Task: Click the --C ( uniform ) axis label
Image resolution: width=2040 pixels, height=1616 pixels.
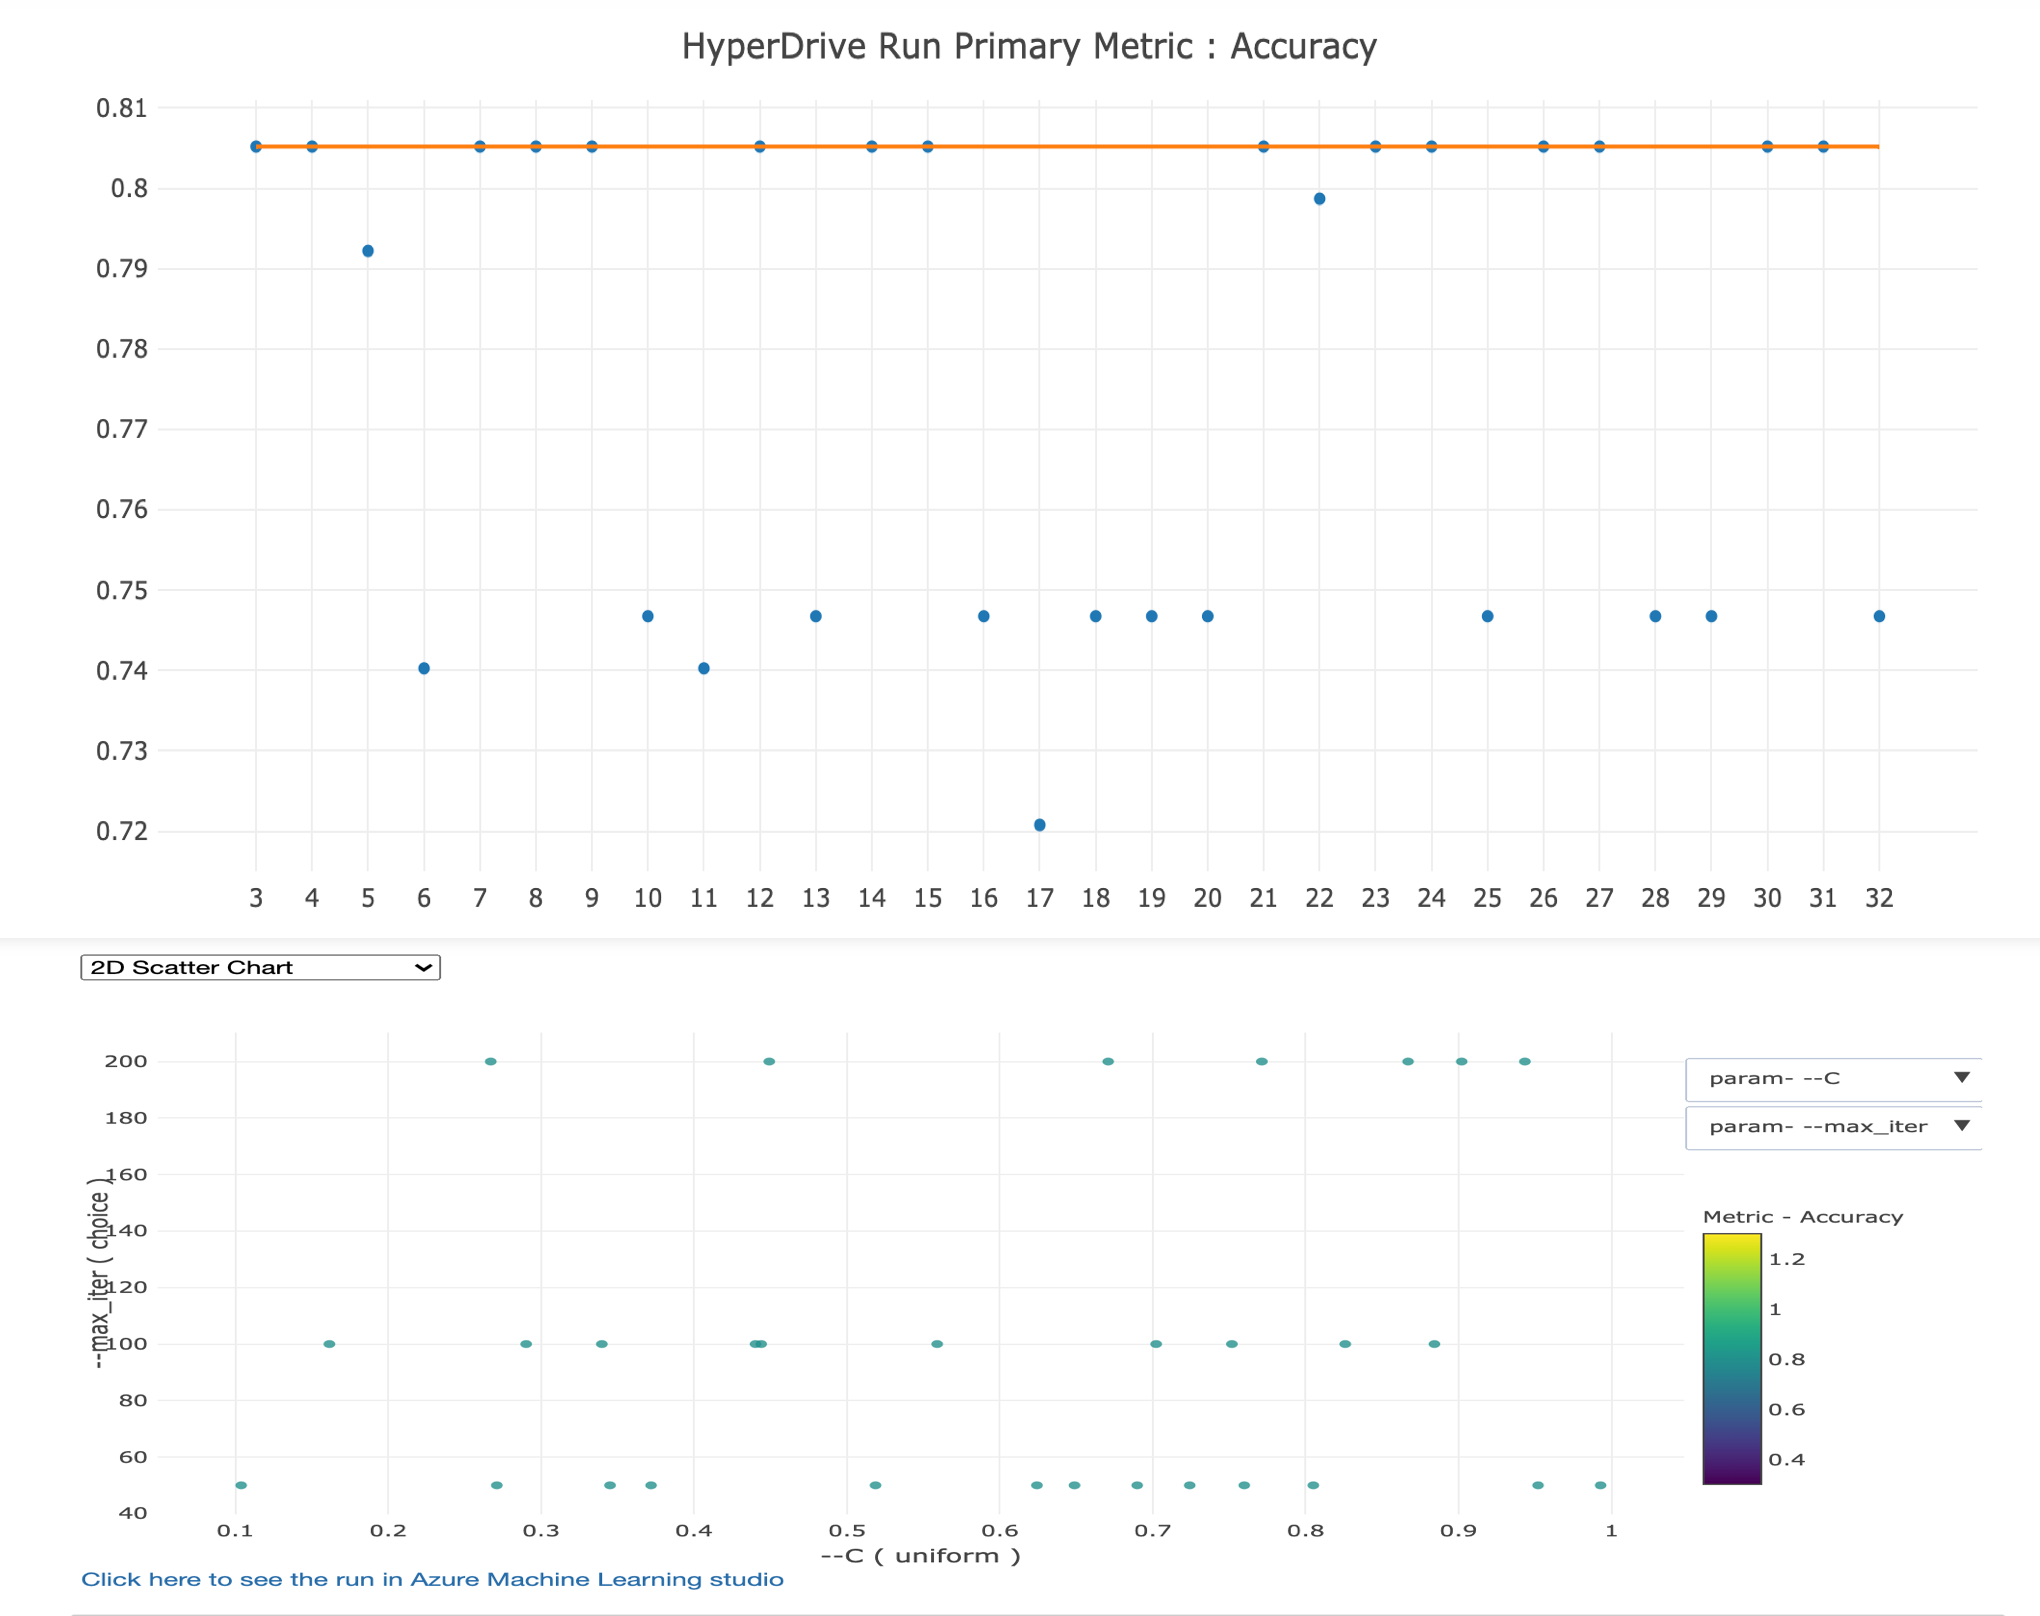Action: 920,1556
